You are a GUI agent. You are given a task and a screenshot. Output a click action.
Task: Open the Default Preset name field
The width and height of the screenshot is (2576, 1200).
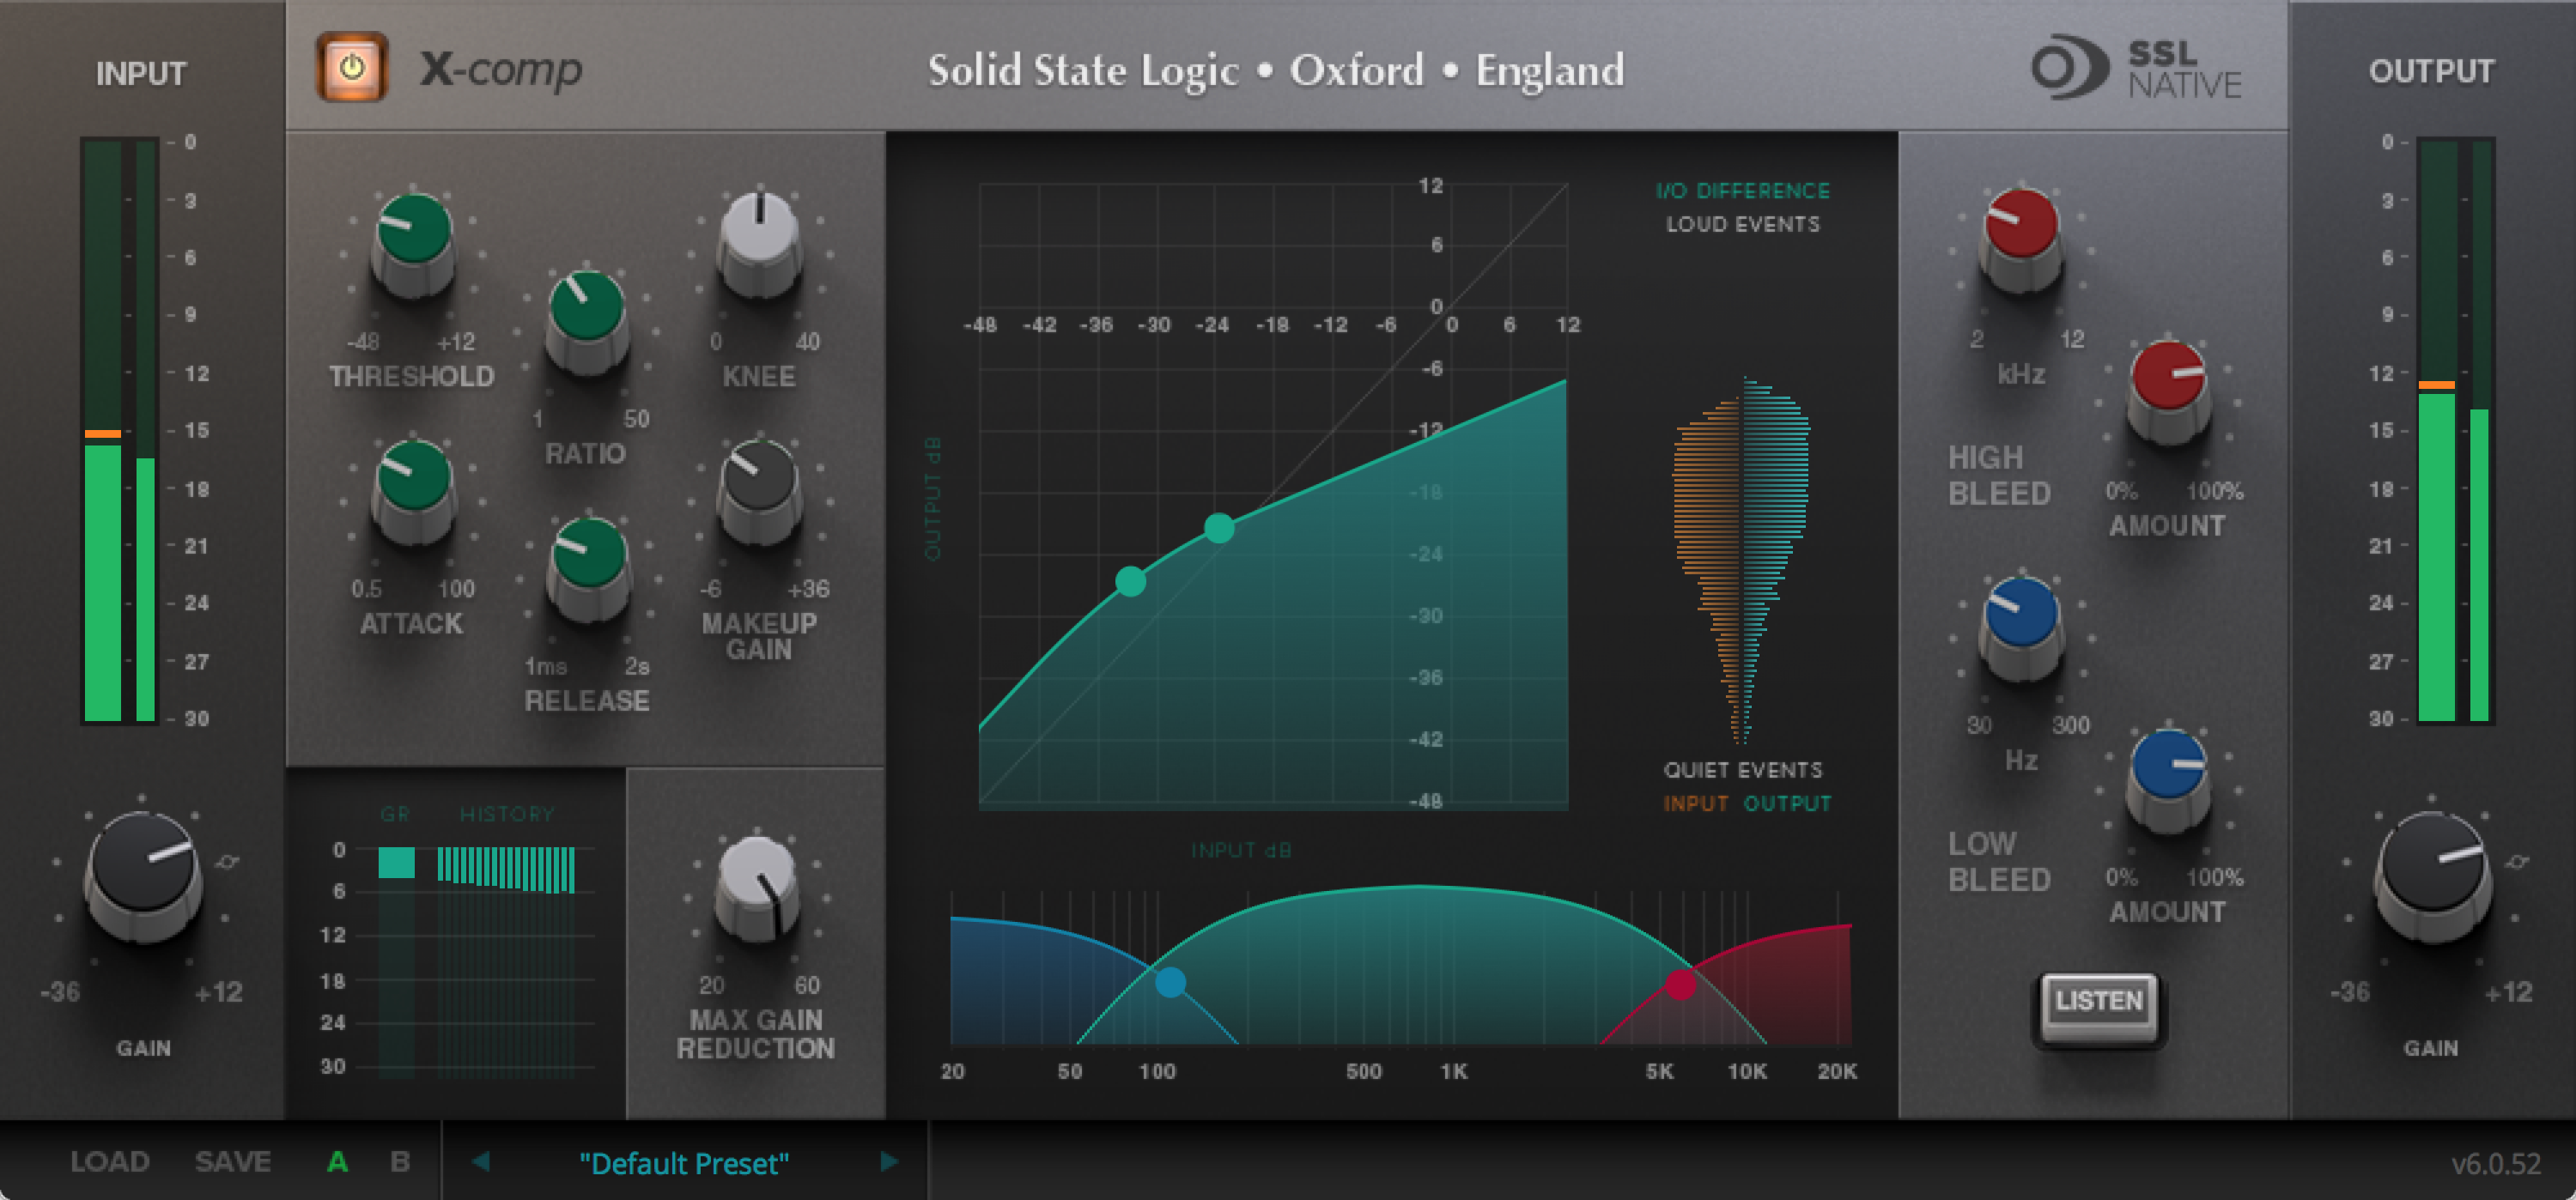click(685, 1162)
